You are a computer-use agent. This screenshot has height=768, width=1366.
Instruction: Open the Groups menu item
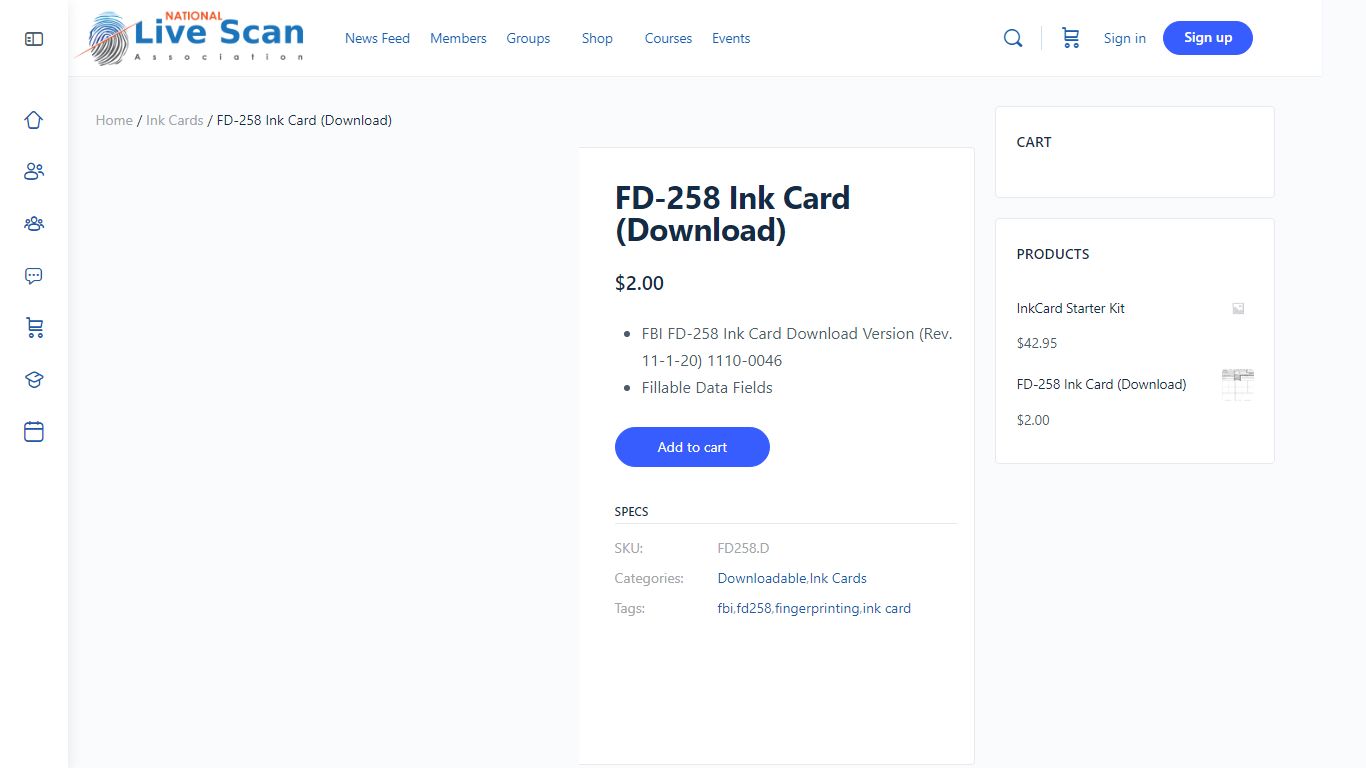528,38
